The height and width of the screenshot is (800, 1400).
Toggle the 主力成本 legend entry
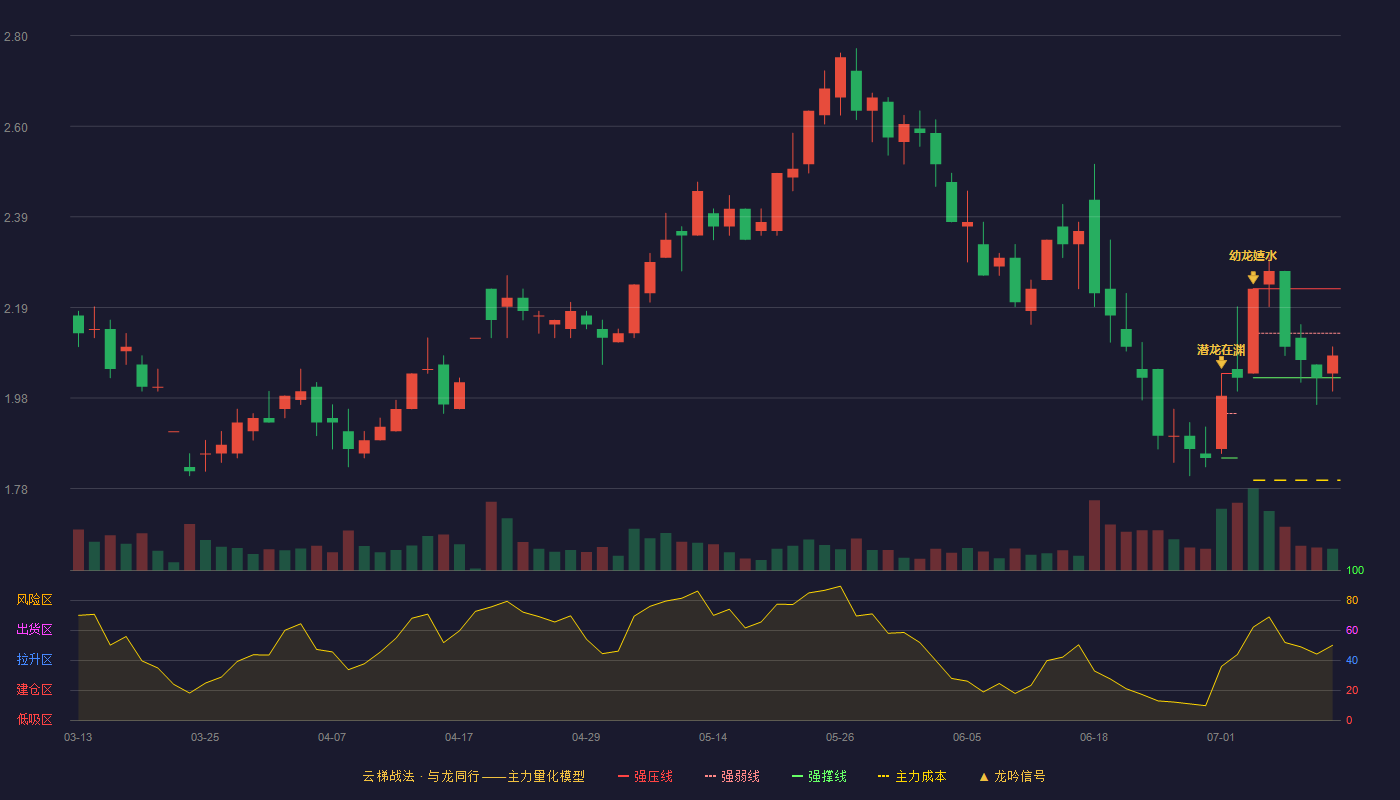(912, 776)
